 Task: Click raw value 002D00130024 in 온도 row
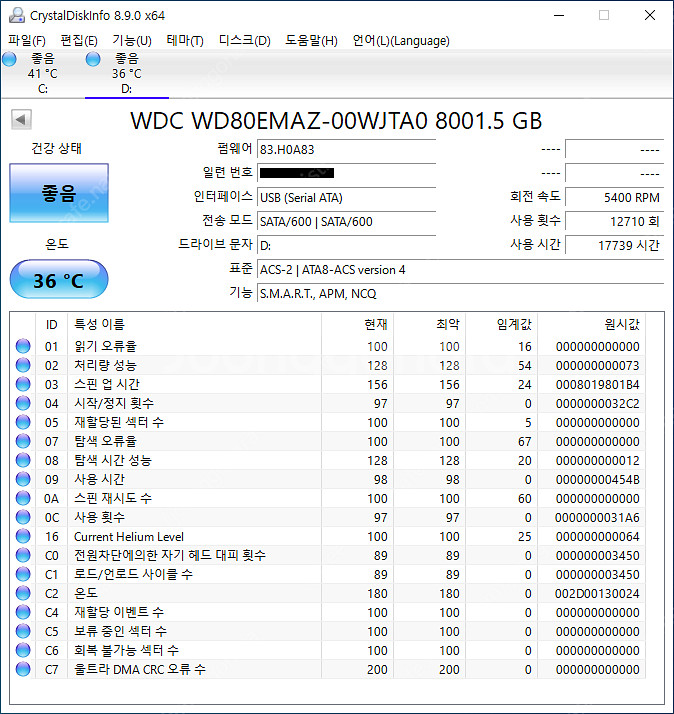point(597,594)
